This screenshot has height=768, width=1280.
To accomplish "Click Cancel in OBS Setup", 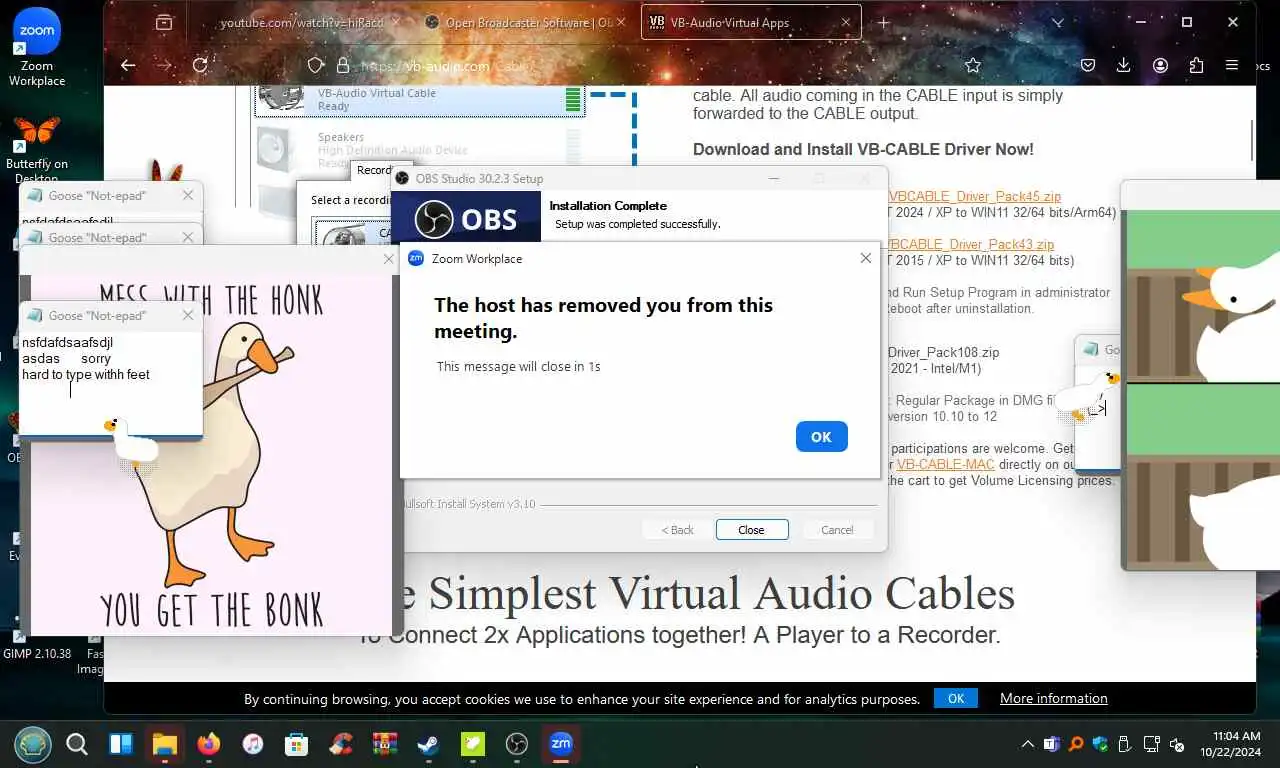I will pos(837,530).
